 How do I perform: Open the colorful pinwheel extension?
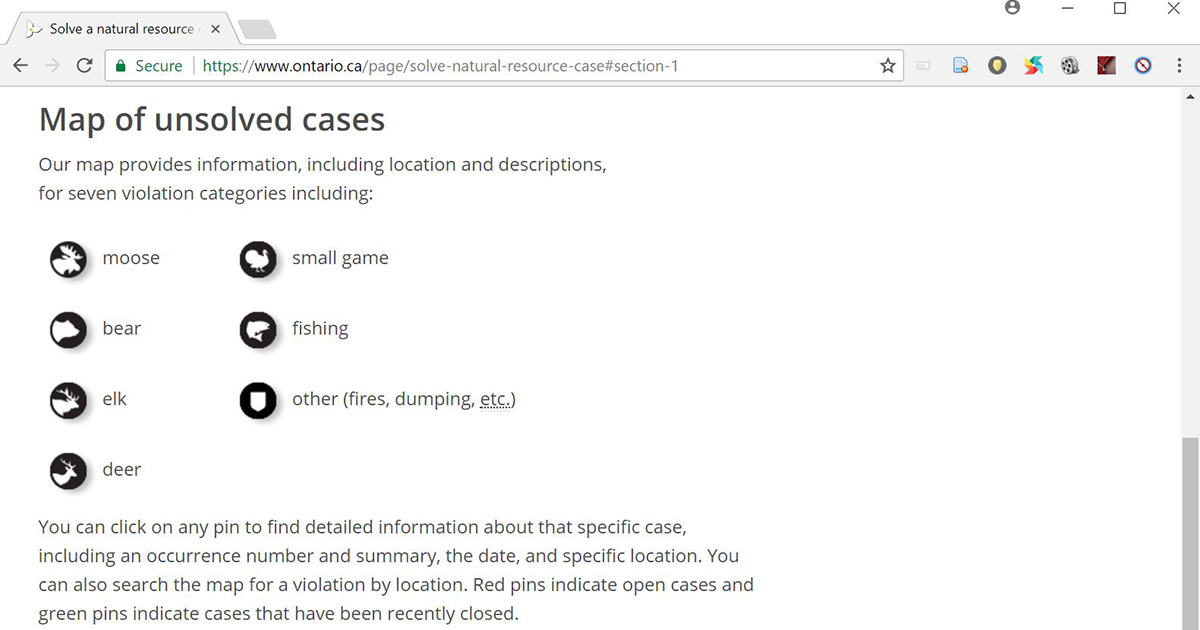point(1033,65)
